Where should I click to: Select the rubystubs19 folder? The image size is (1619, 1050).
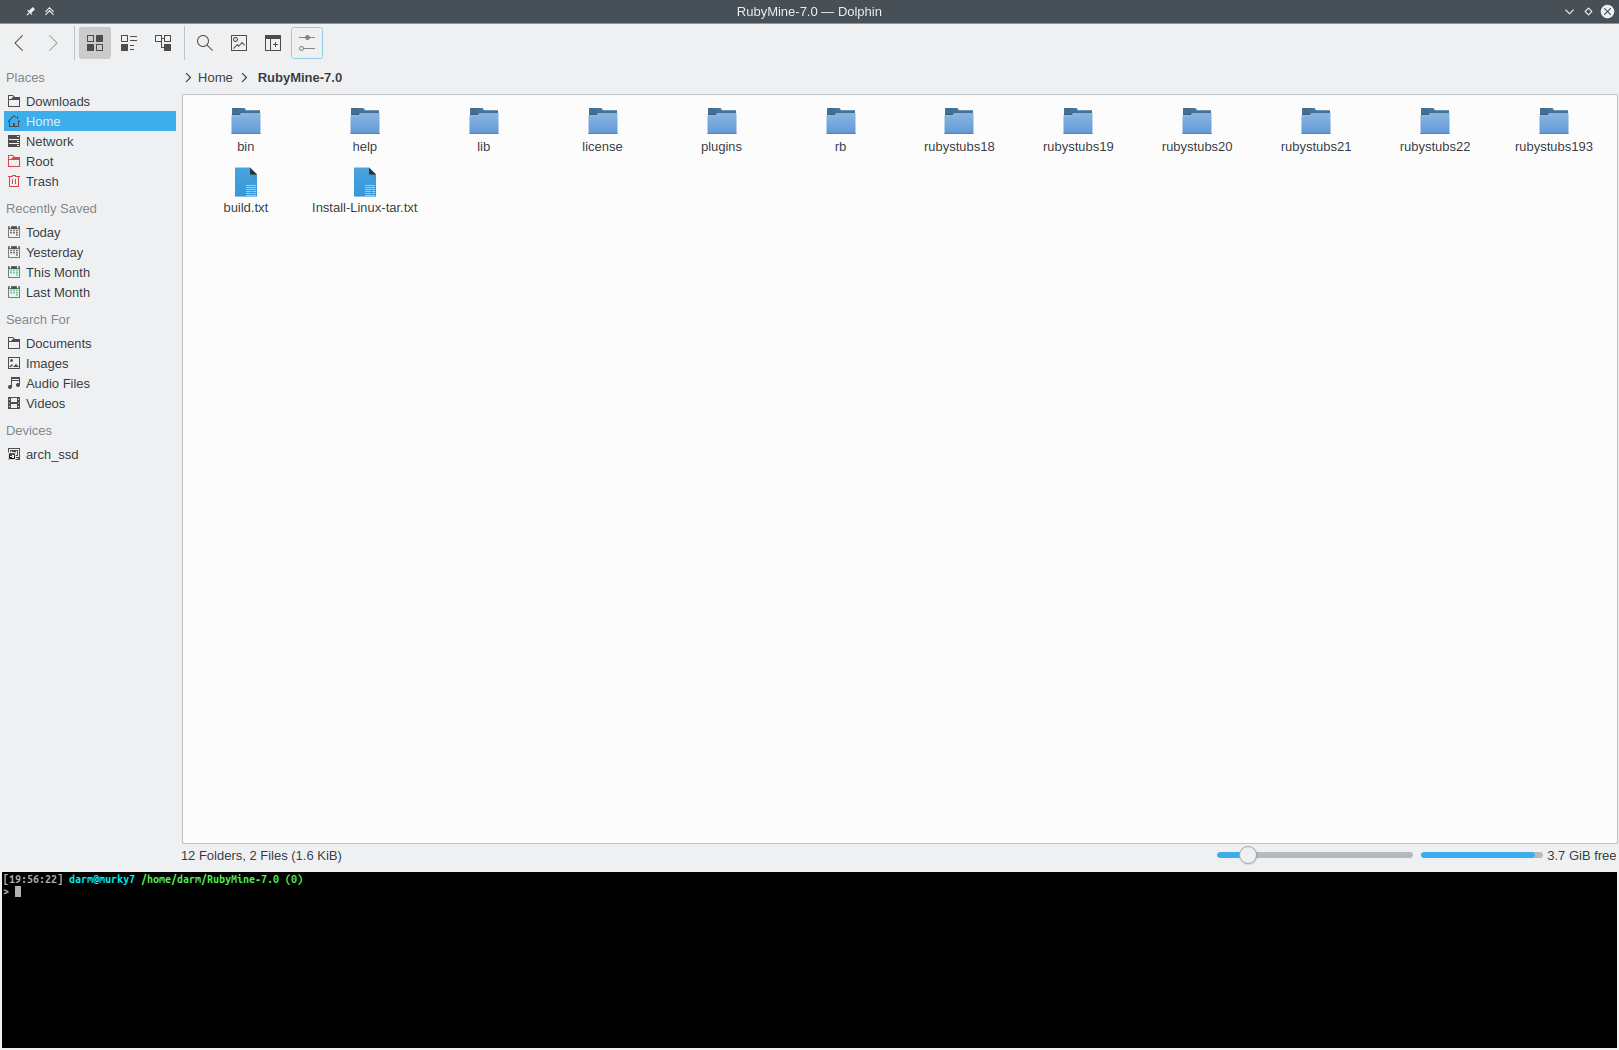[1078, 130]
